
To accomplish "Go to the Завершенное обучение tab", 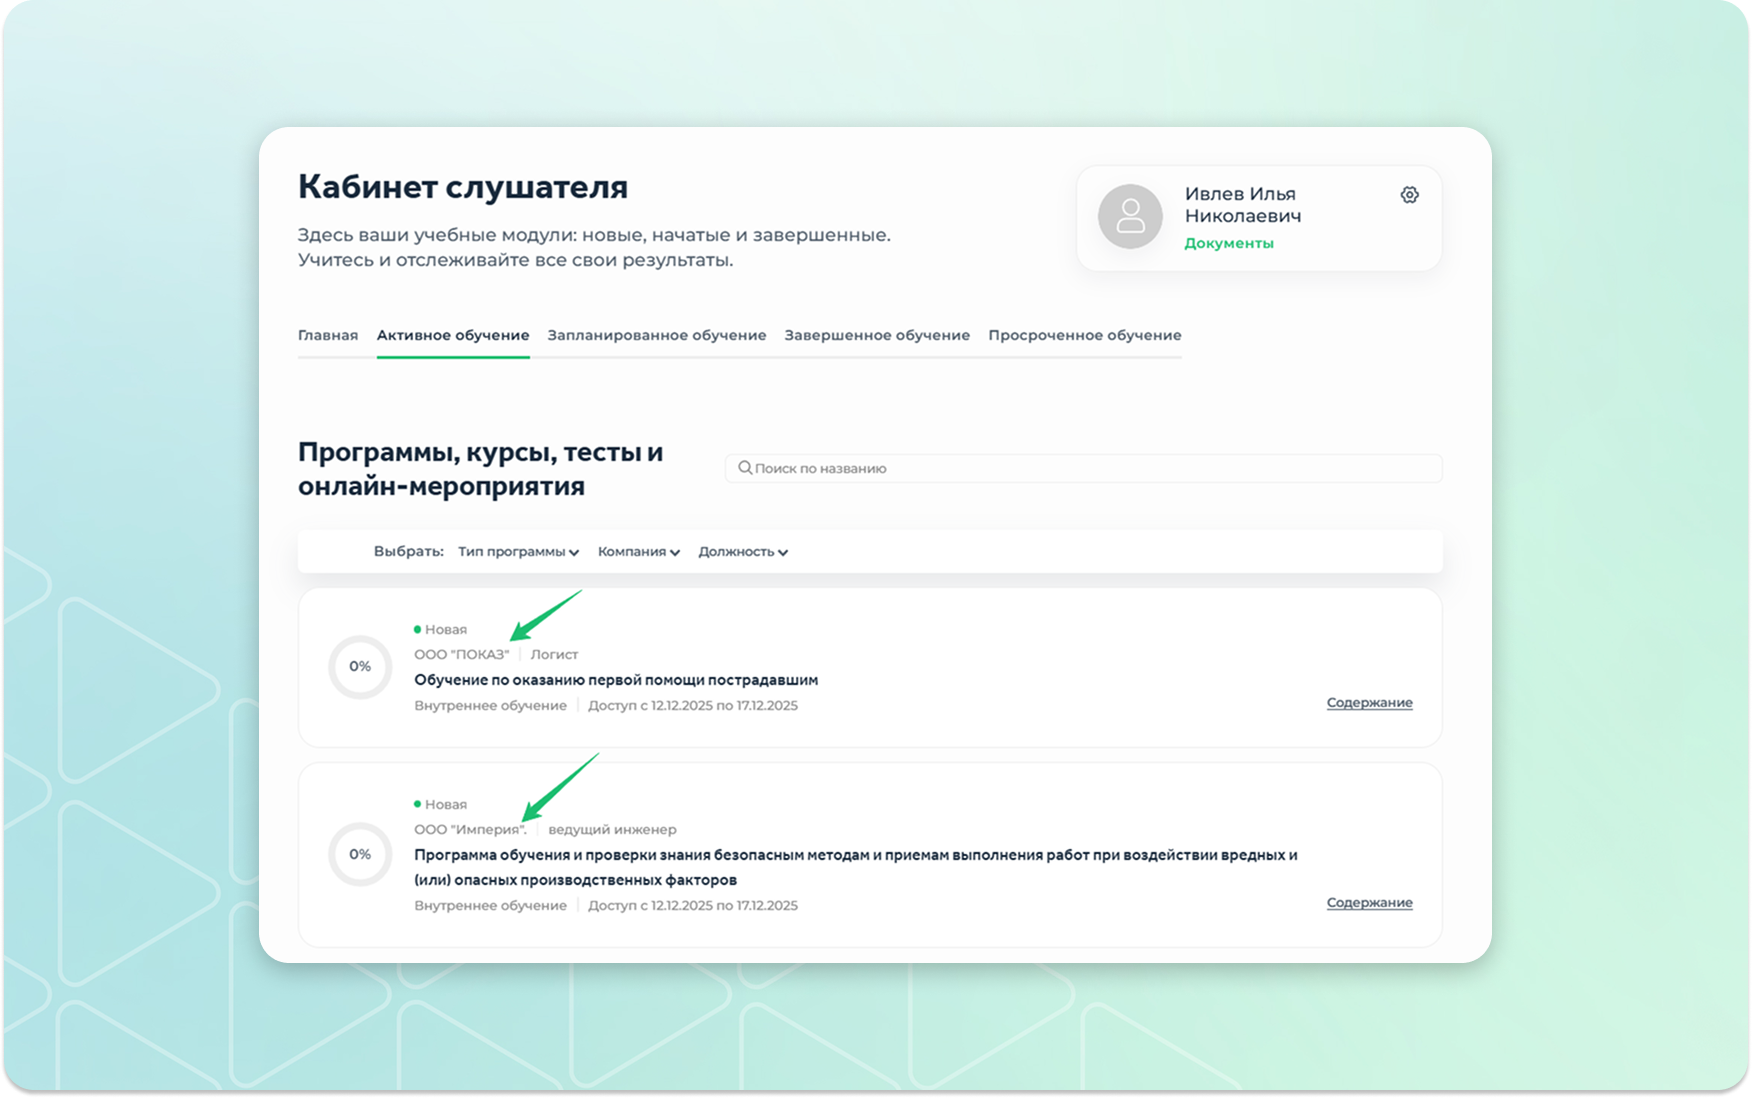I will (877, 335).
